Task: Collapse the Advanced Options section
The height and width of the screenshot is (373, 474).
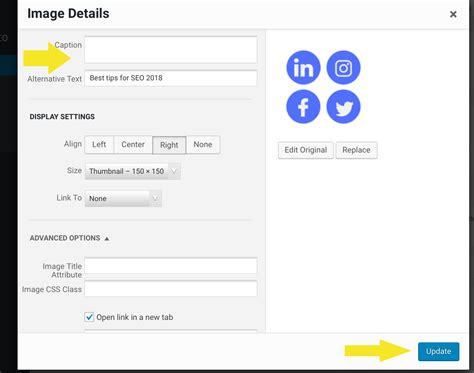Action: [69, 238]
